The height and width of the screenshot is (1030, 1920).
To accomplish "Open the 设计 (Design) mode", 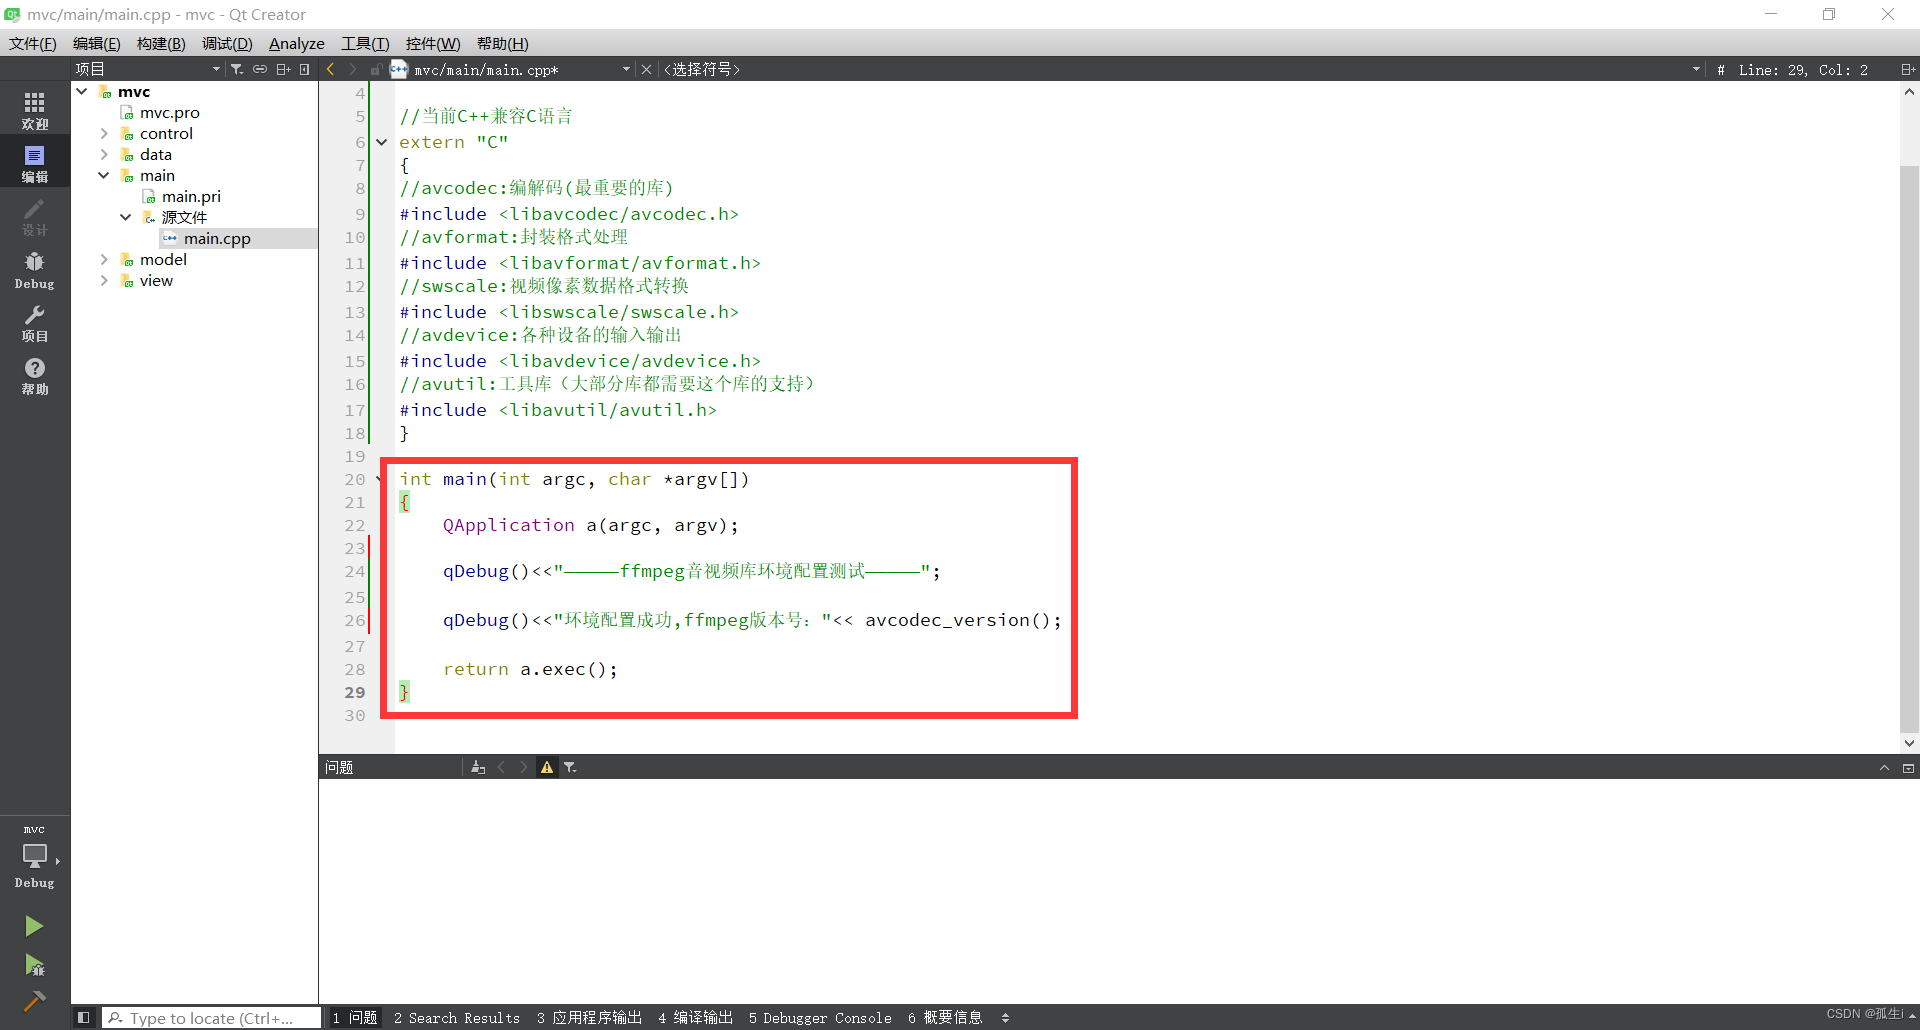I will point(35,216).
